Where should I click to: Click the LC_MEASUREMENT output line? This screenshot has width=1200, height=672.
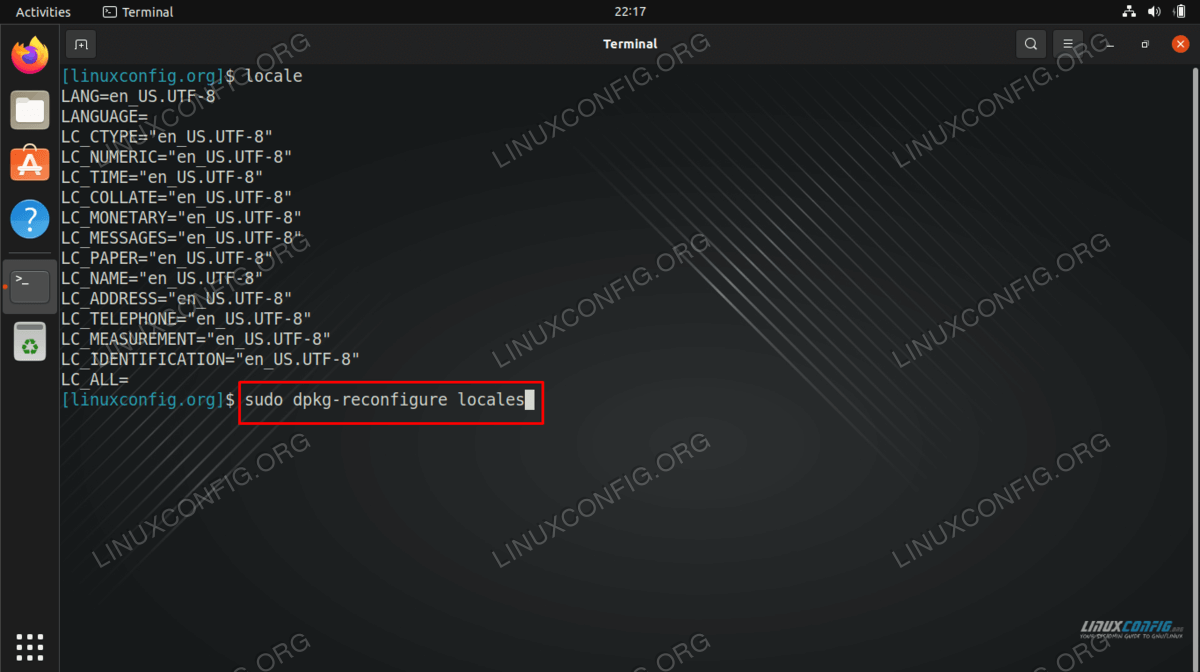click(196, 339)
